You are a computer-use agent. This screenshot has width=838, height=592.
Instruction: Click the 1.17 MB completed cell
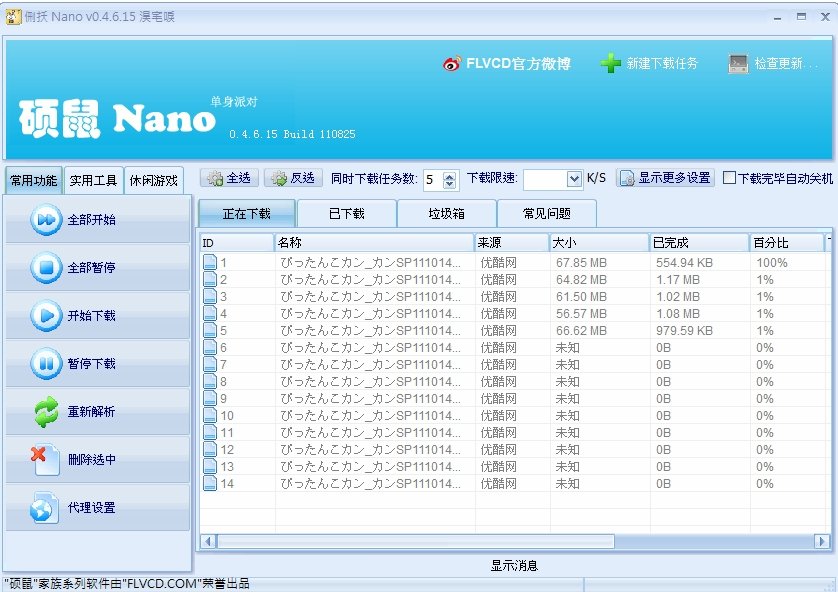click(678, 279)
